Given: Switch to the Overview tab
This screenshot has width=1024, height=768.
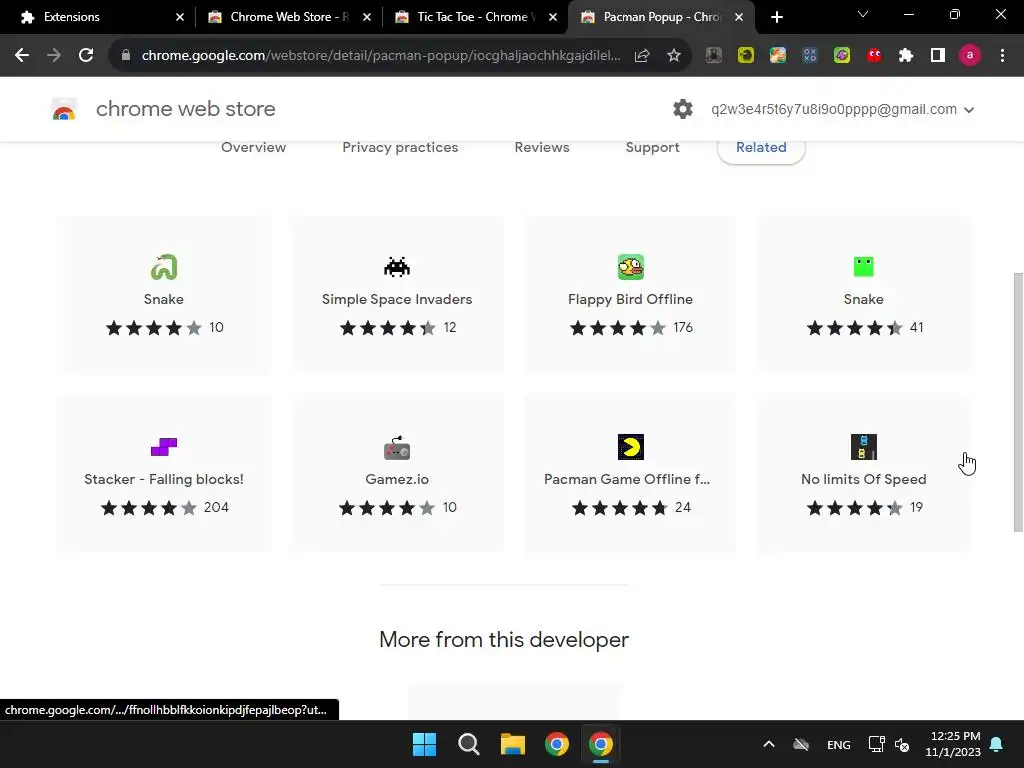Looking at the screenshot, I should (x=253, y=148).
